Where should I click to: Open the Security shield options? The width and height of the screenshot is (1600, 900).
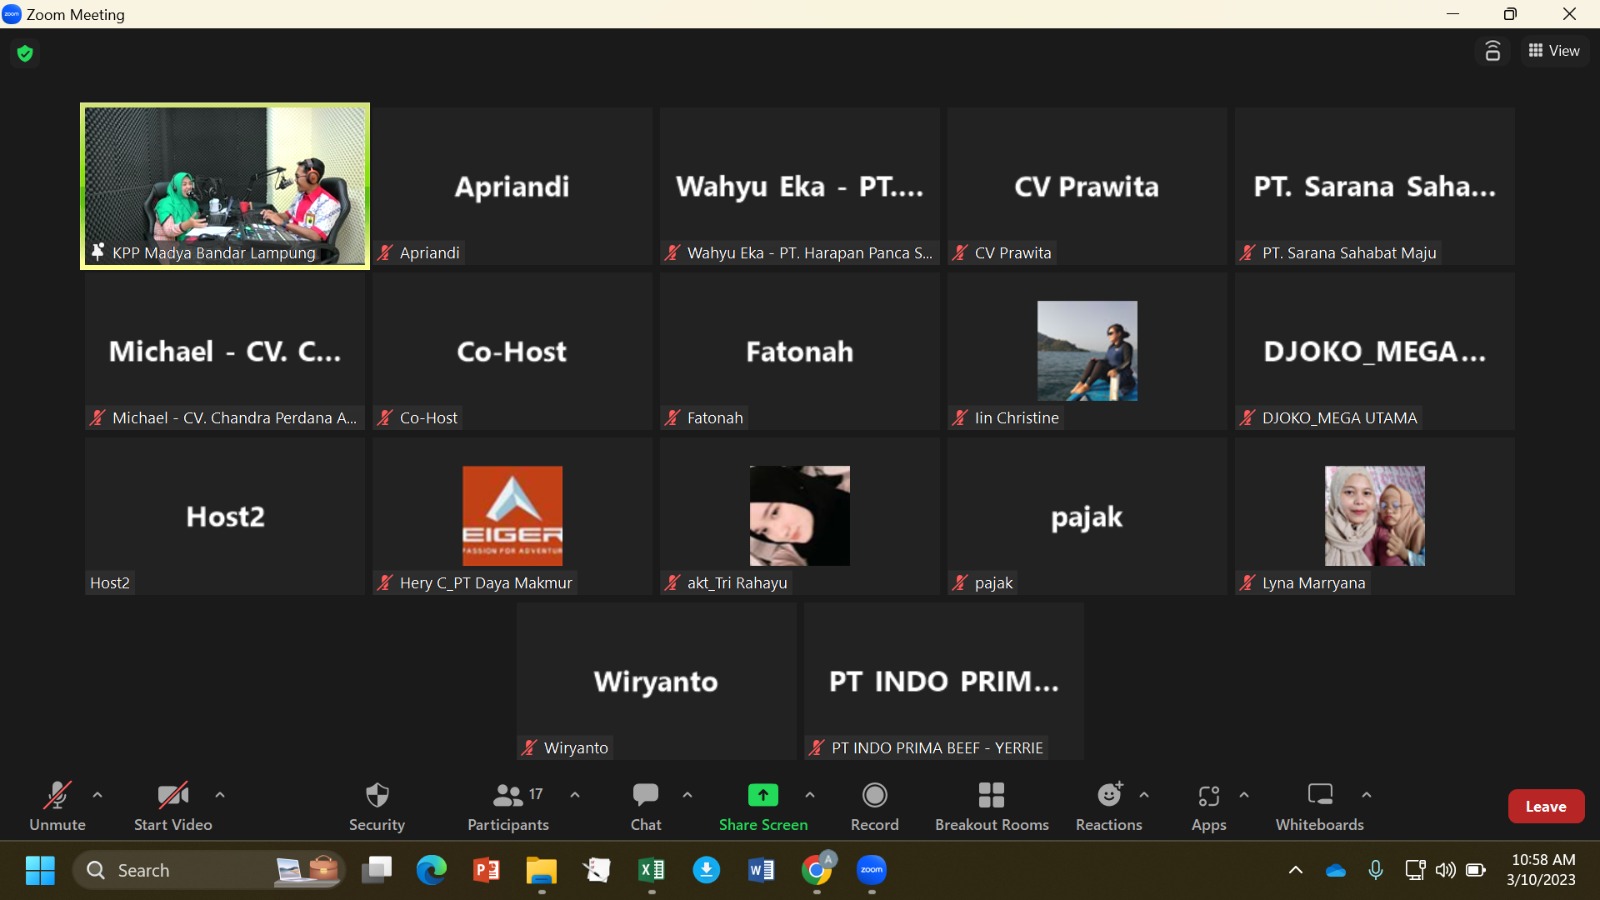tap(377, 806)
